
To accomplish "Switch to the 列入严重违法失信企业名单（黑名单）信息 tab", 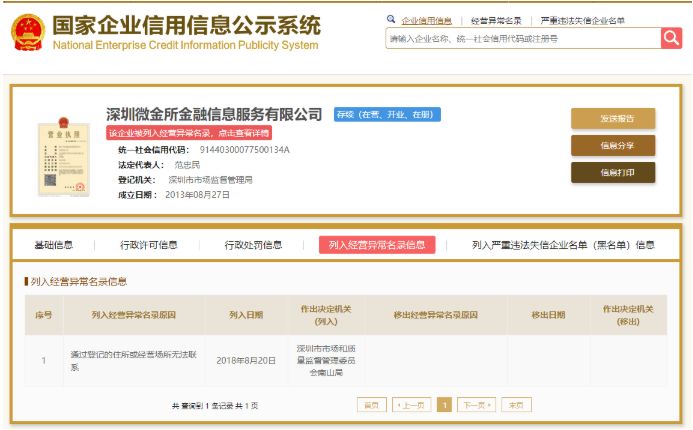I will coord(563,245).
